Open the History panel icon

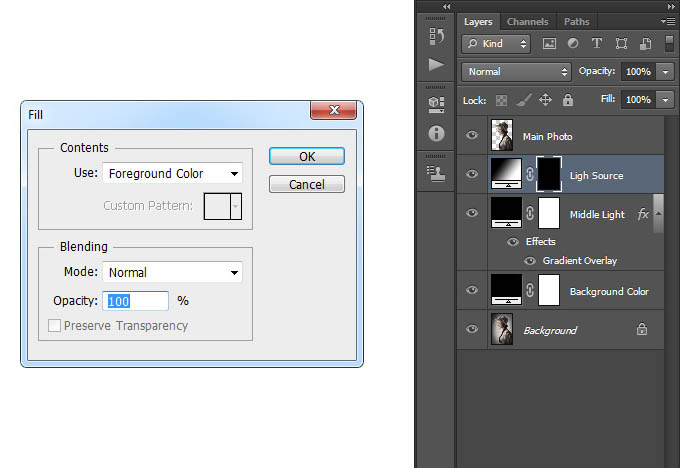436,36
